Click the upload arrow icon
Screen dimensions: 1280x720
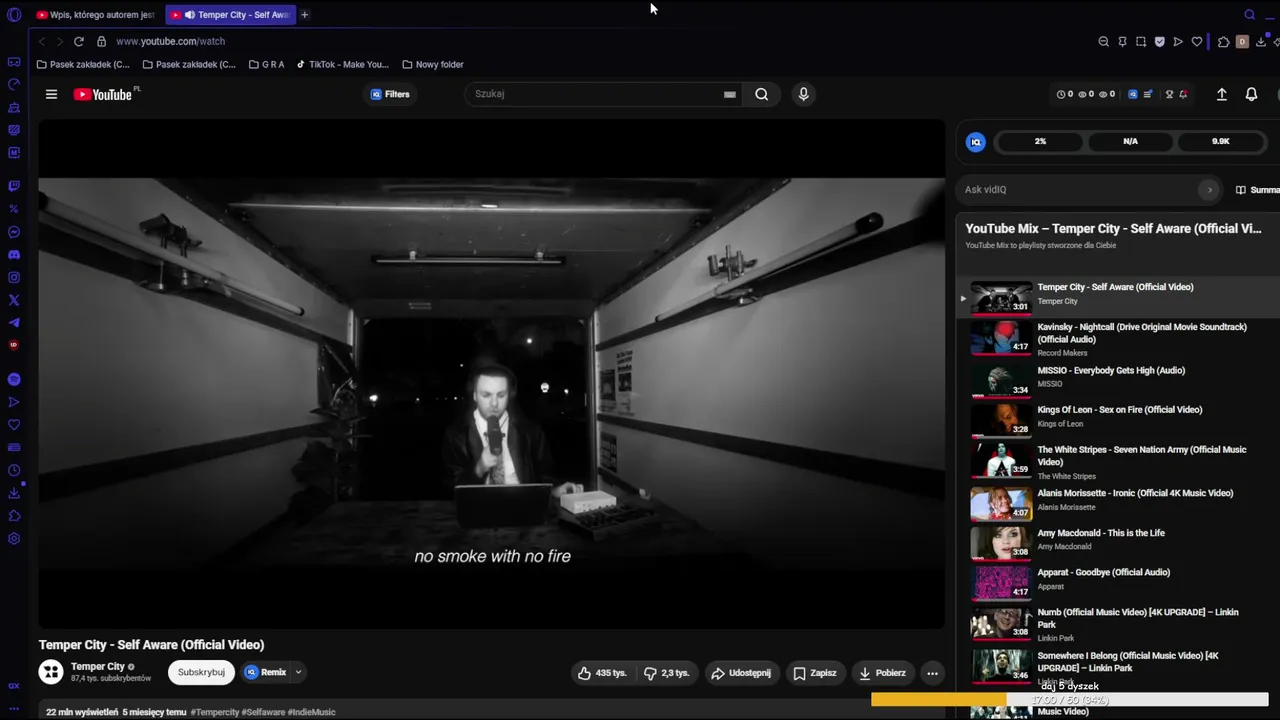[x=1221, y=94]
